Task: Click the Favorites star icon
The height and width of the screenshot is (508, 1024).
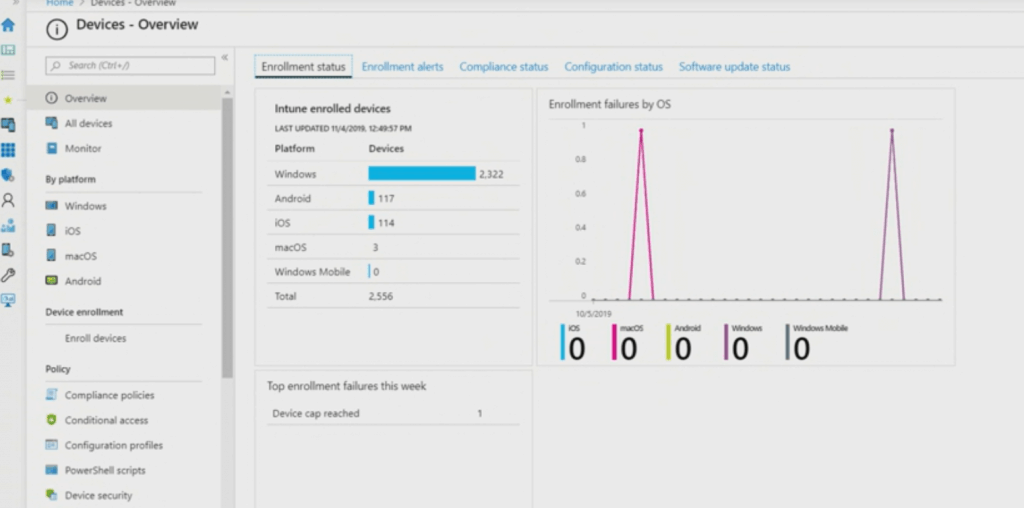Action: tap(8, 100)
